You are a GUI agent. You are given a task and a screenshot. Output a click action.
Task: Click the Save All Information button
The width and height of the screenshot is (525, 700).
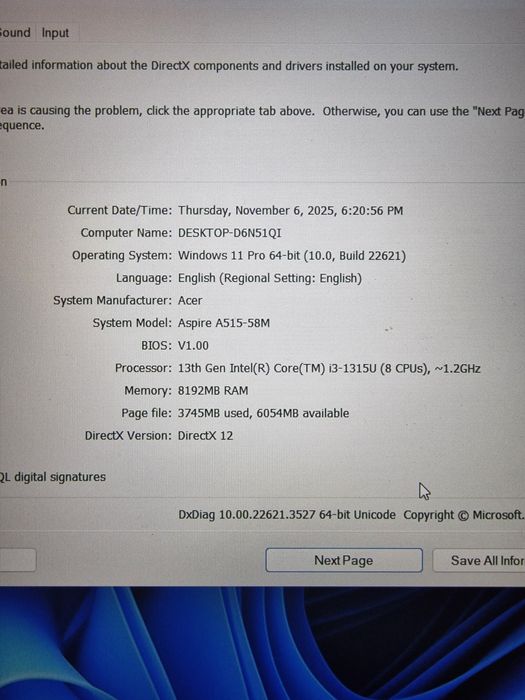pos(479,560)
